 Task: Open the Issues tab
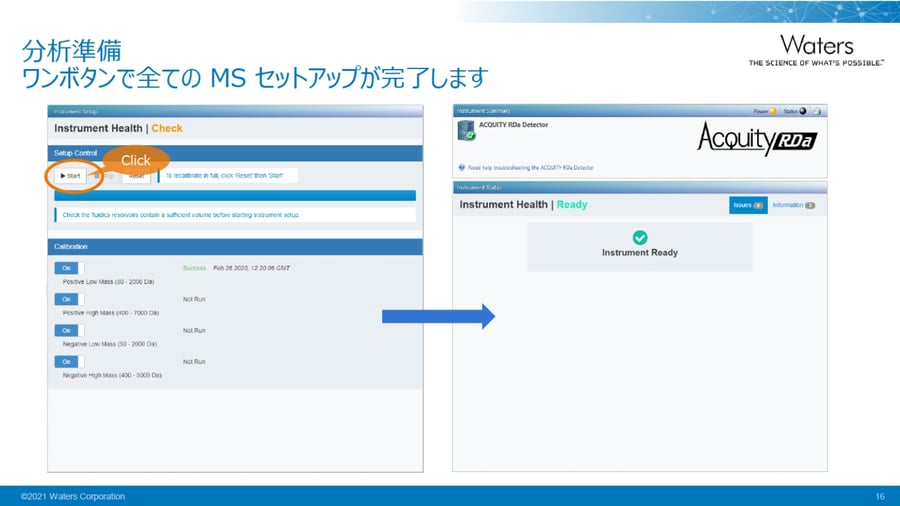pyautogui.click(x=748, y=205)
